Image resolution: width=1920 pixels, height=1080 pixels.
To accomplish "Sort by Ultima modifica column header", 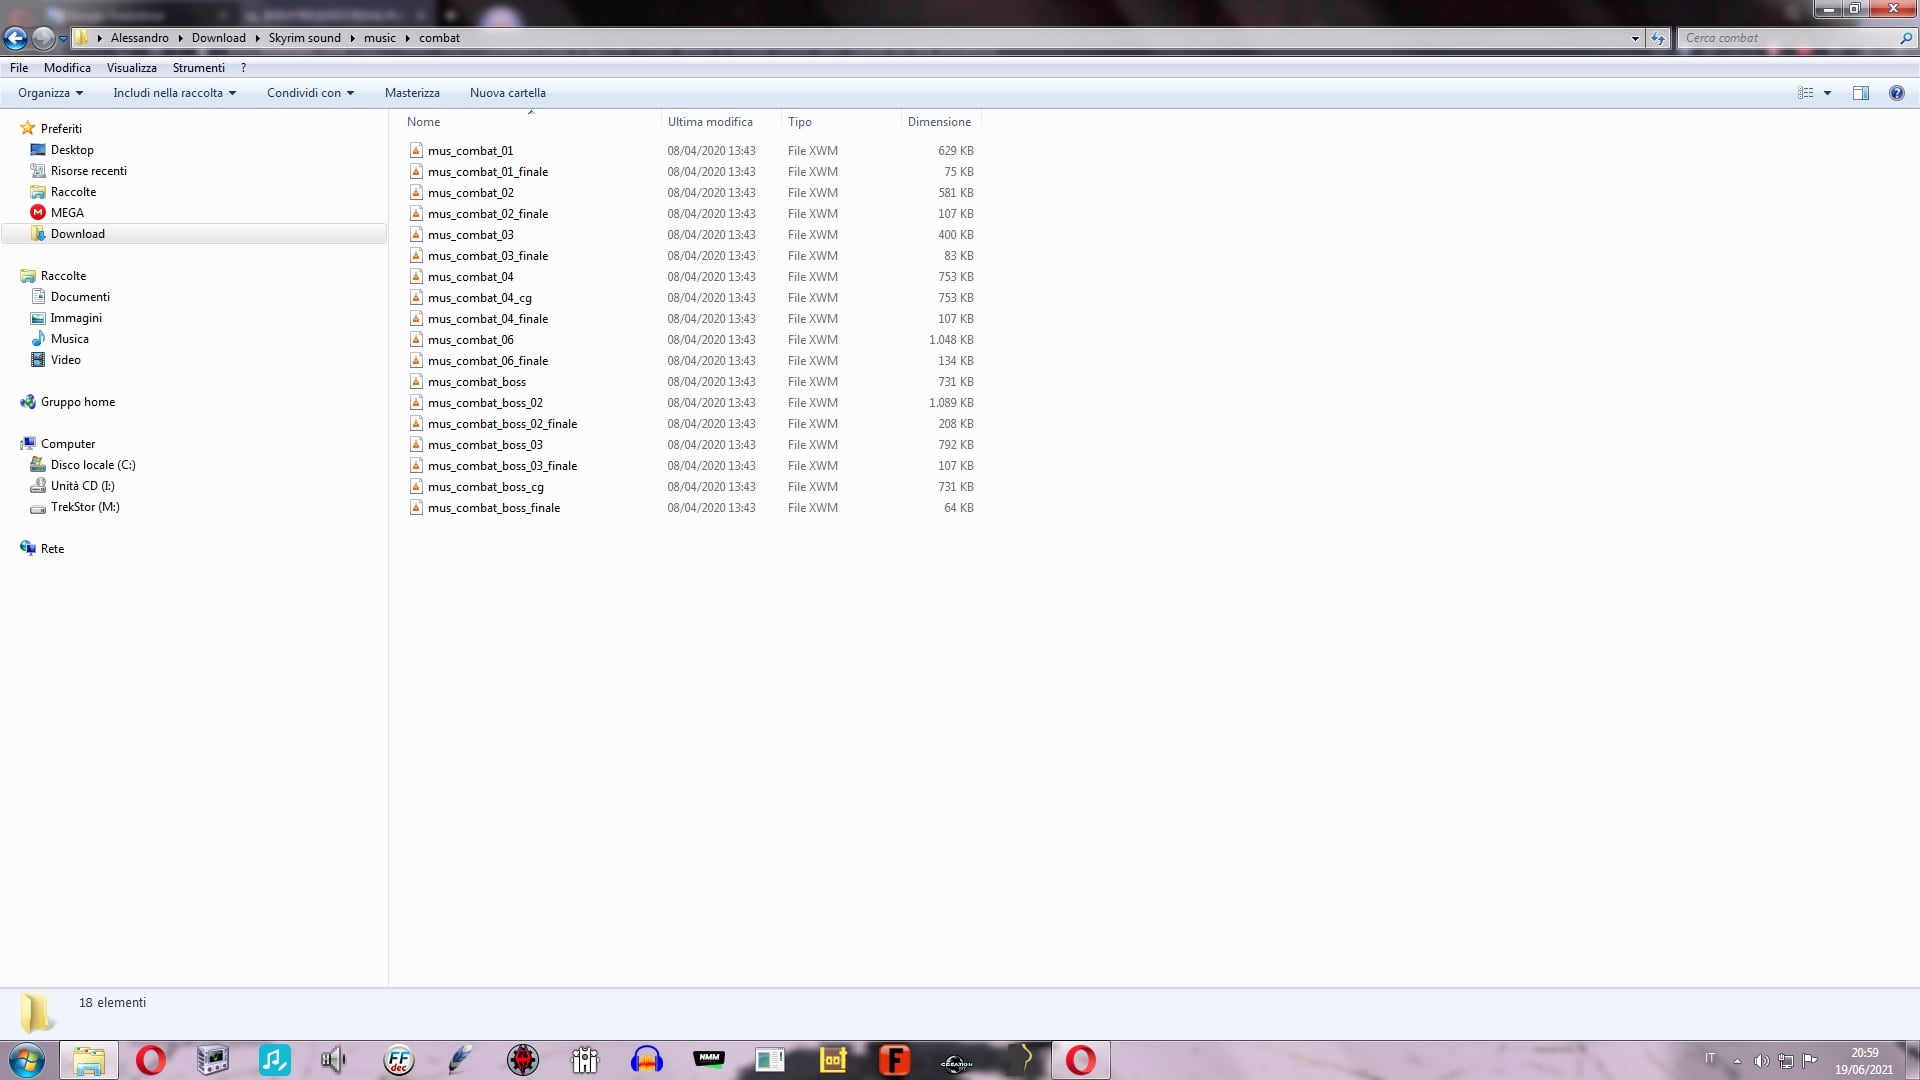I will tap(710, 122).
